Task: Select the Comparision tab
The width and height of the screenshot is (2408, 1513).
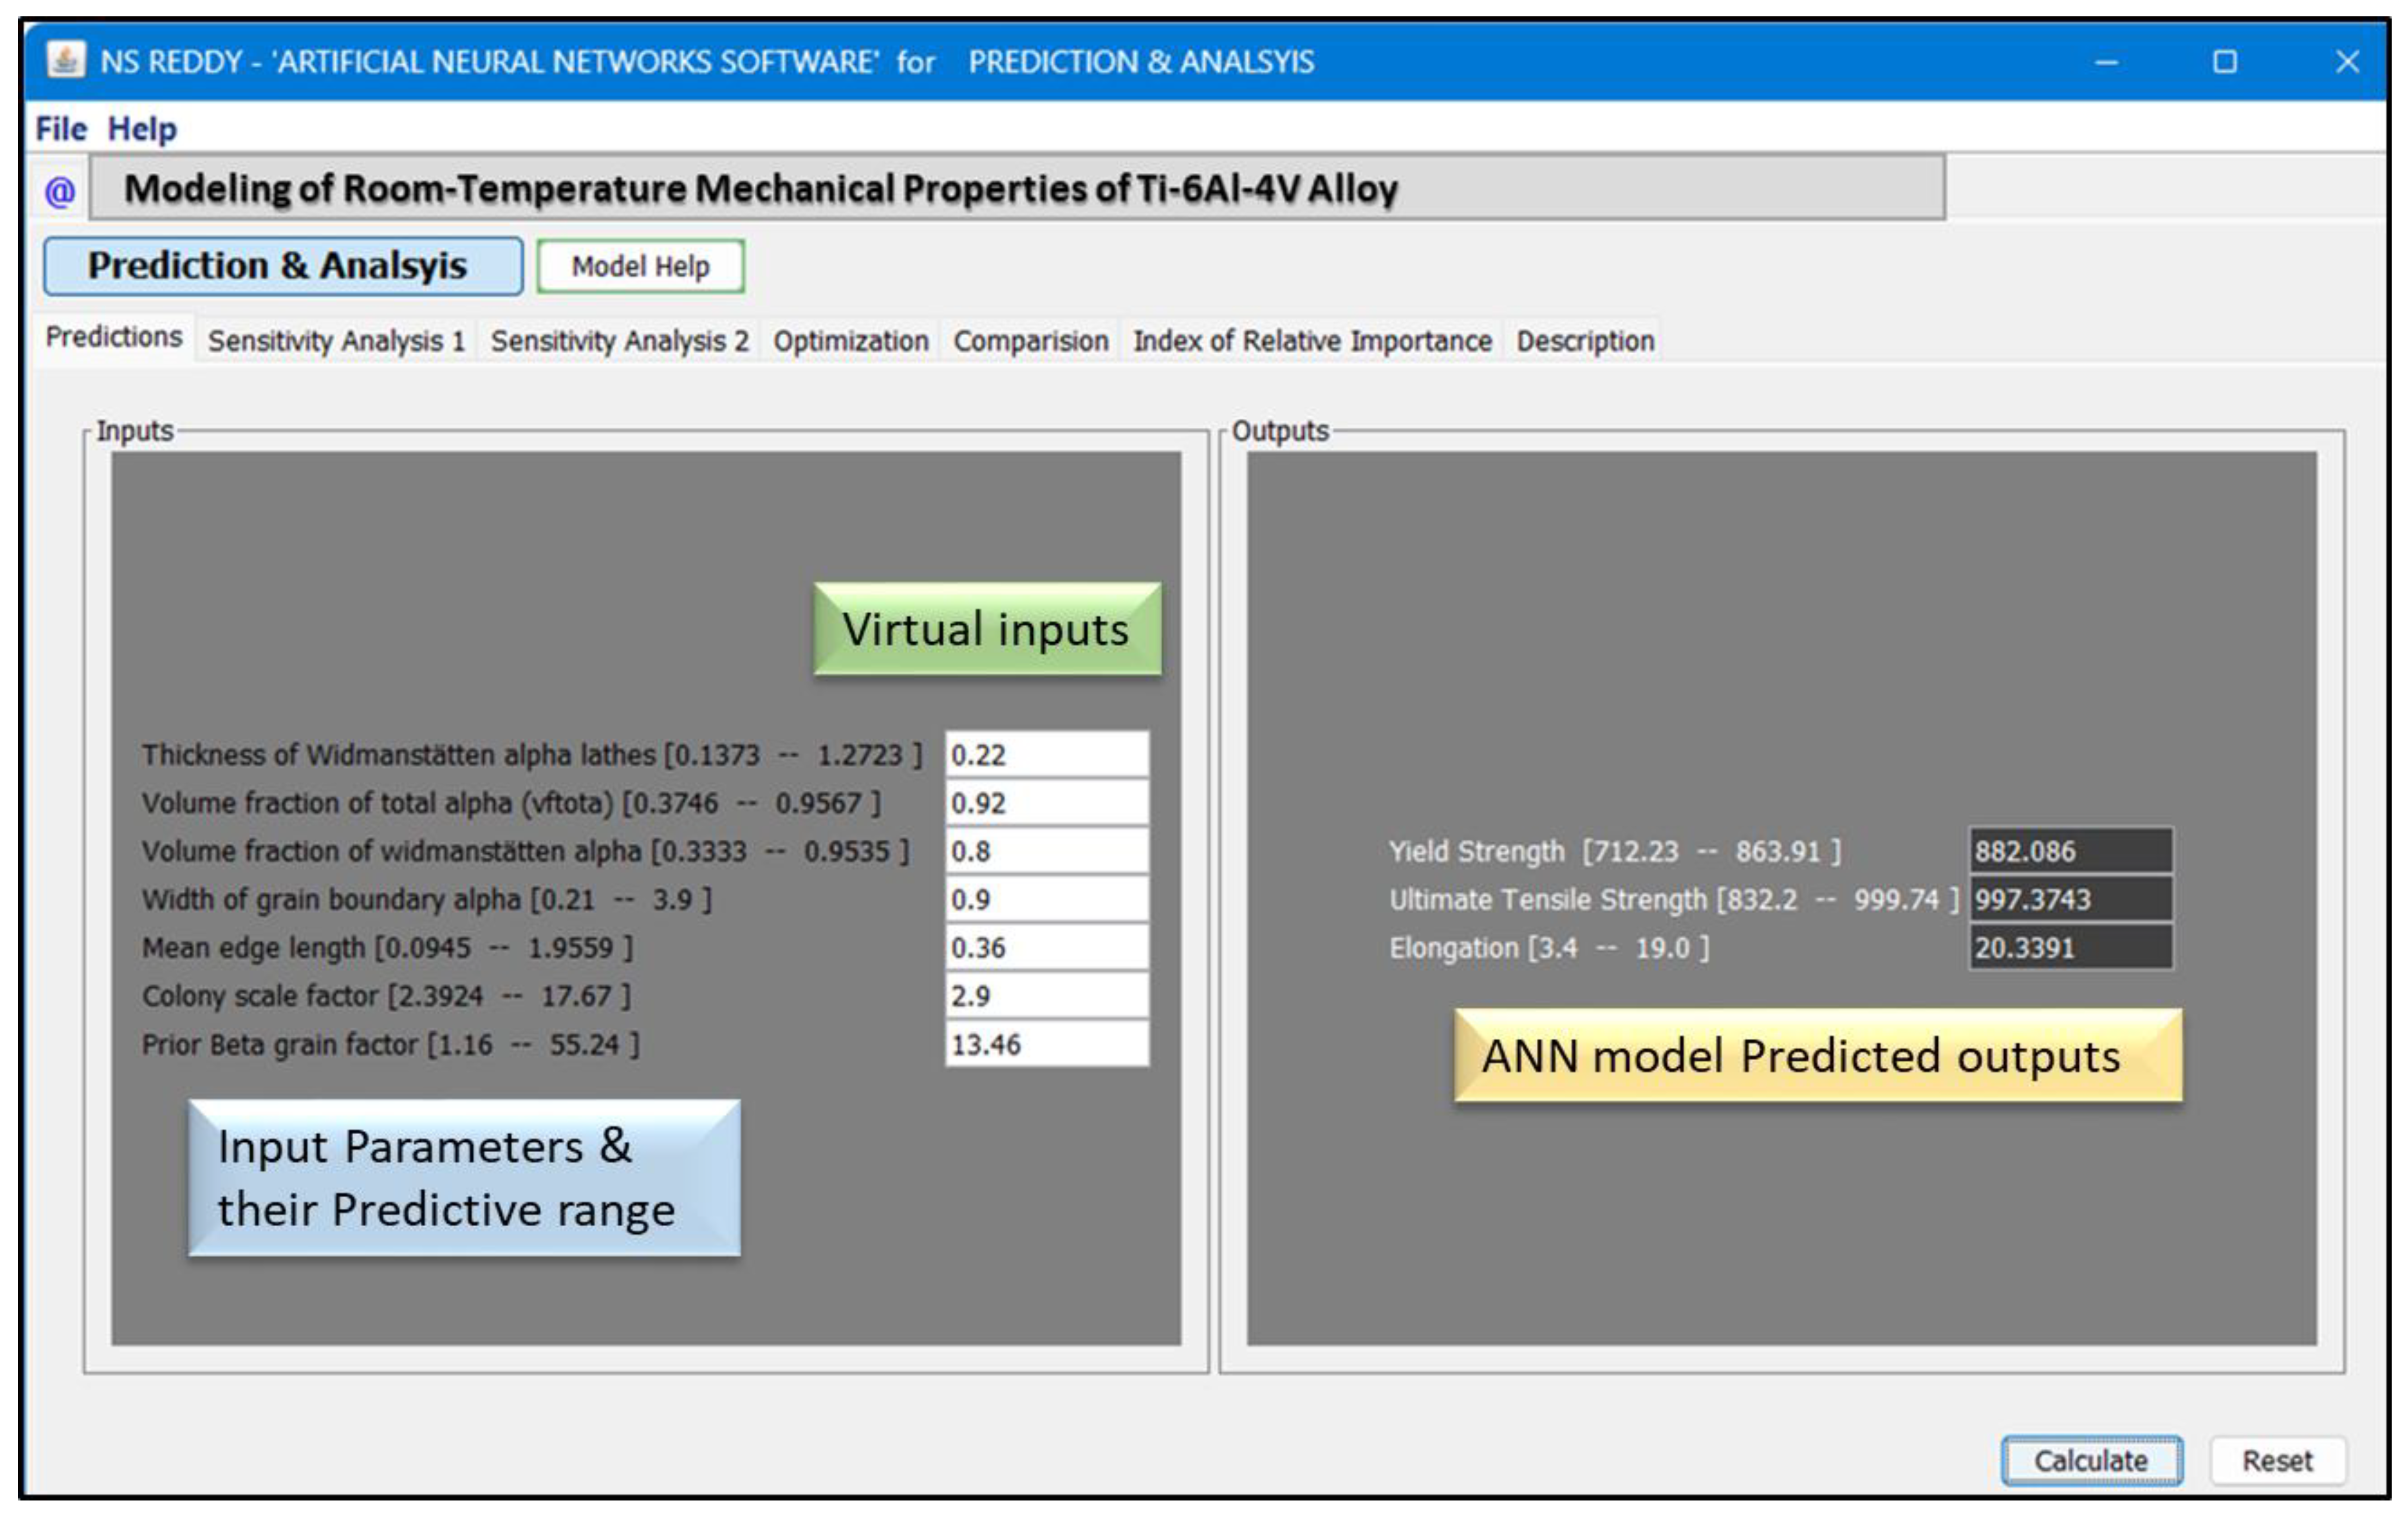Action: 1030,341
